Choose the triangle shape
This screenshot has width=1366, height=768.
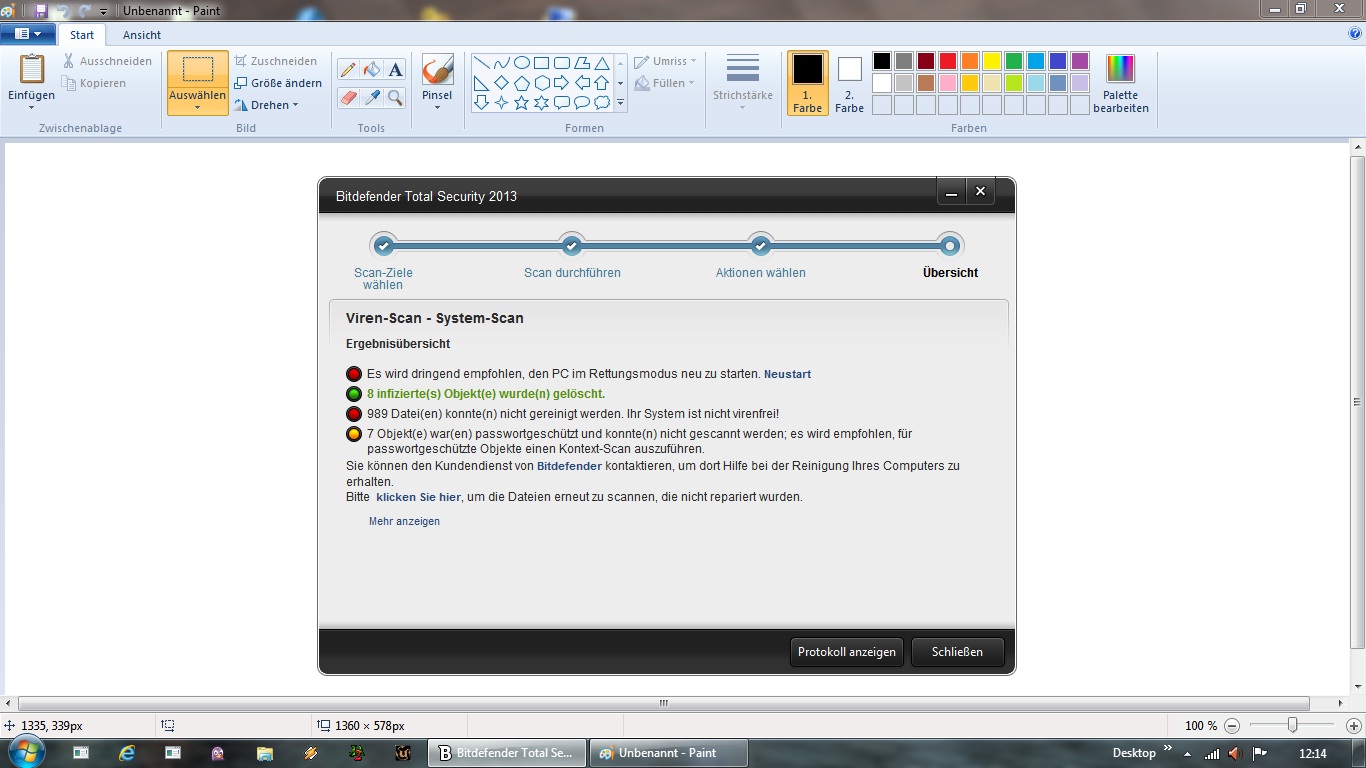(x=601, y=63)
